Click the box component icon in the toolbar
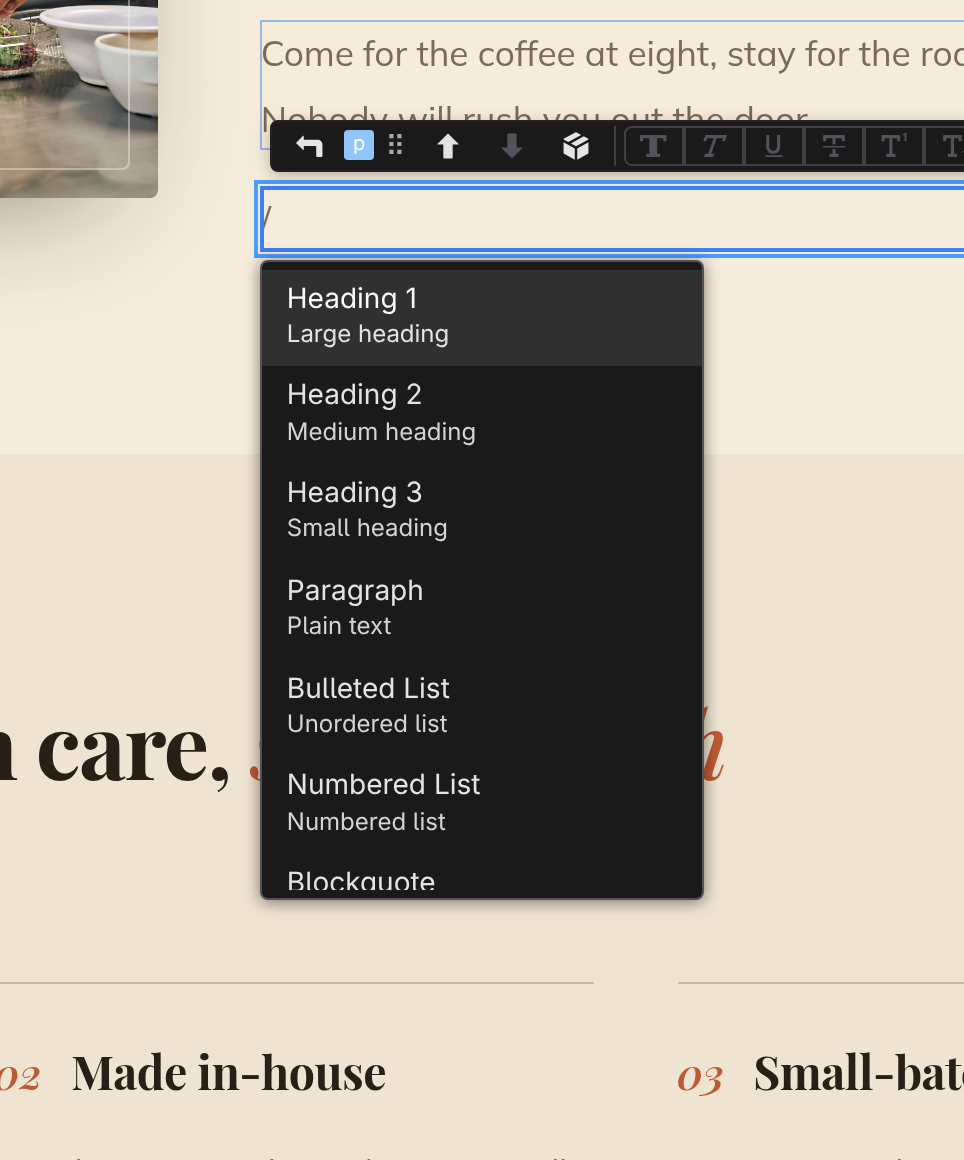 tap(576, 146)
